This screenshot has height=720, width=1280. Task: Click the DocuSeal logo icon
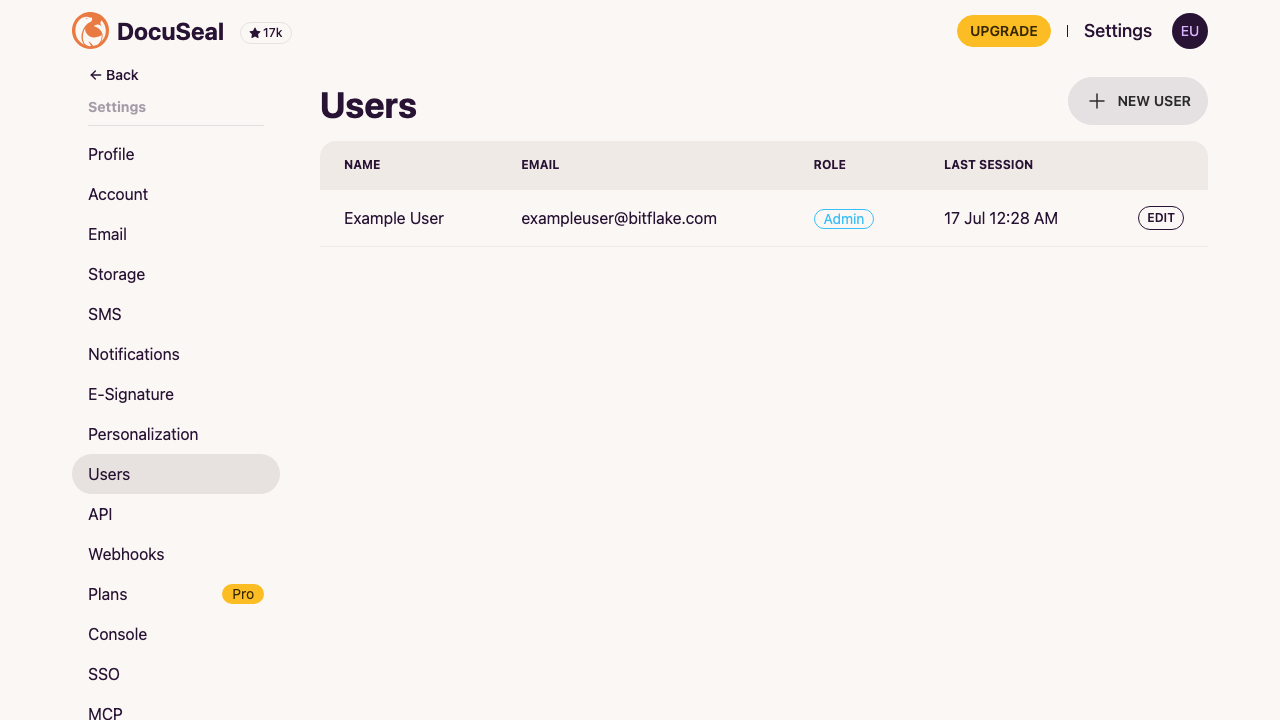90,31
